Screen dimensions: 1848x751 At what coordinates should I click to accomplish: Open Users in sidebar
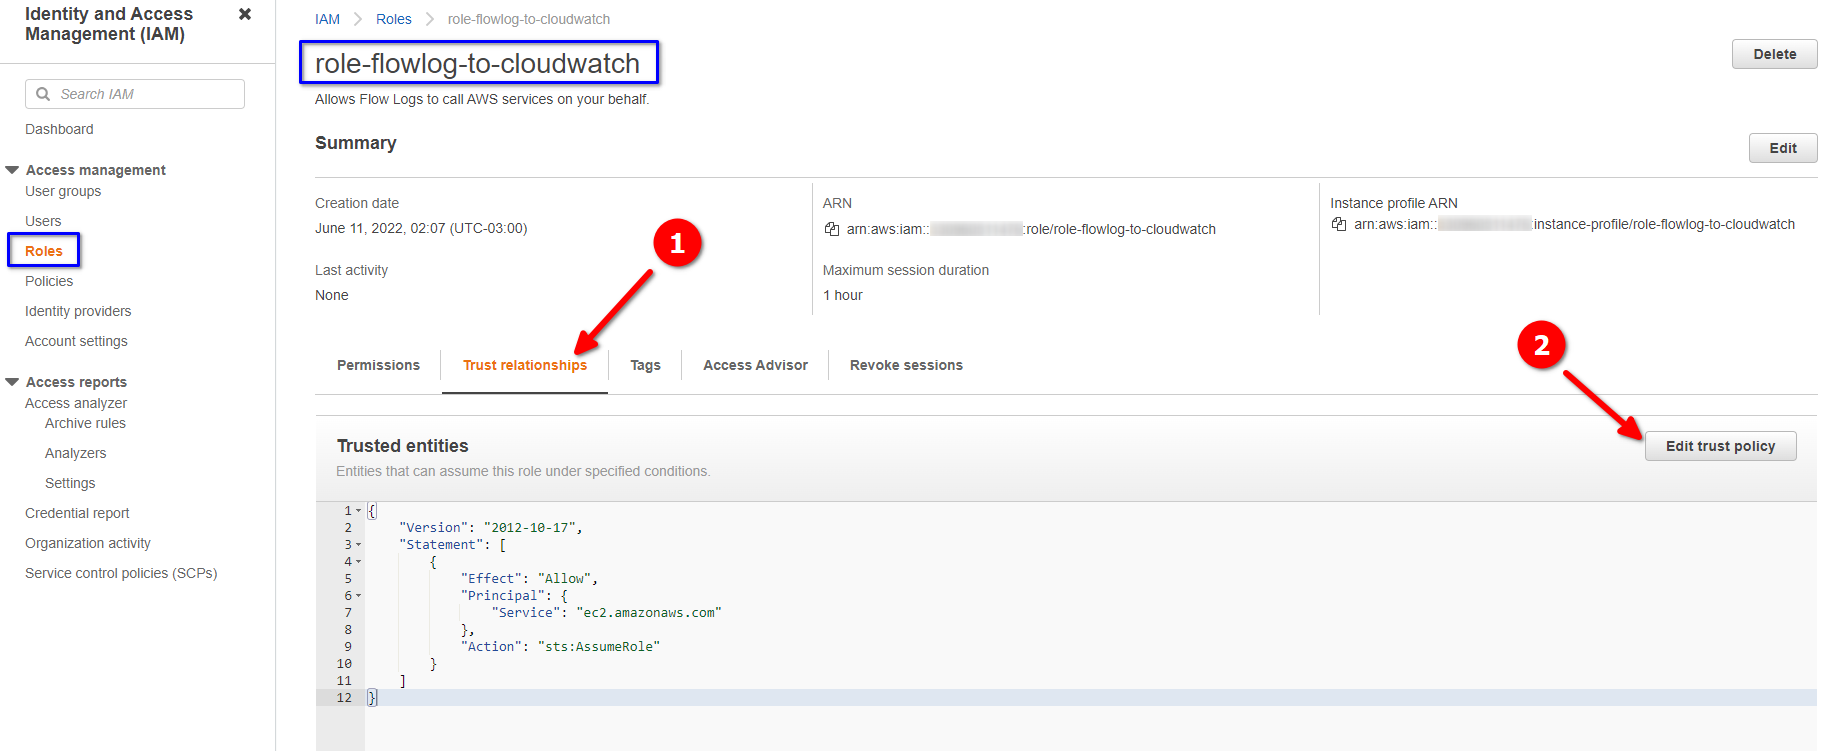tap(43, 221)
